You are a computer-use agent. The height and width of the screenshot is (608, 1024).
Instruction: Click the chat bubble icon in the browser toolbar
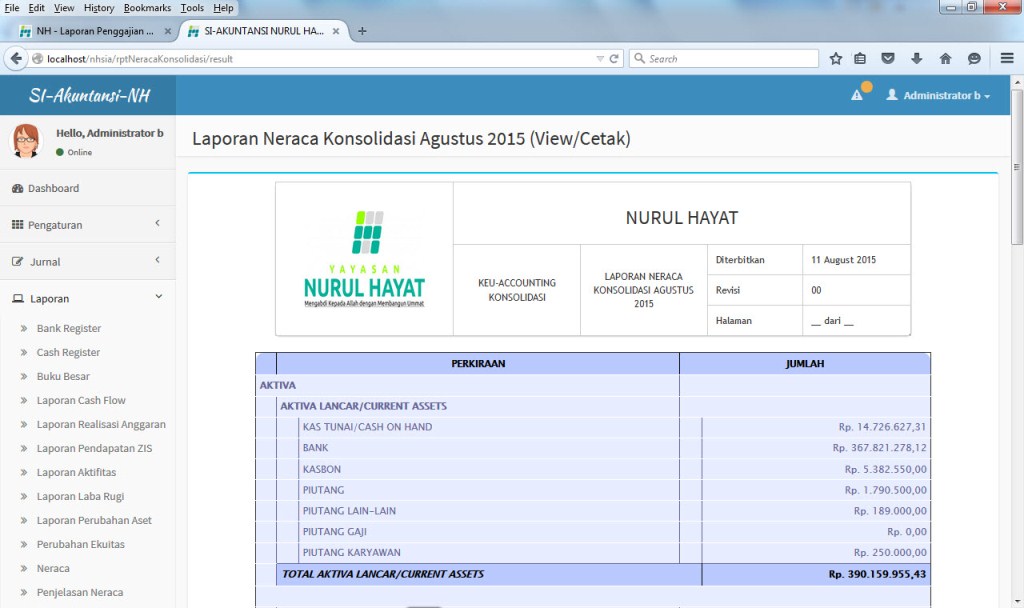pyautogui.click(x=974, y=59)
